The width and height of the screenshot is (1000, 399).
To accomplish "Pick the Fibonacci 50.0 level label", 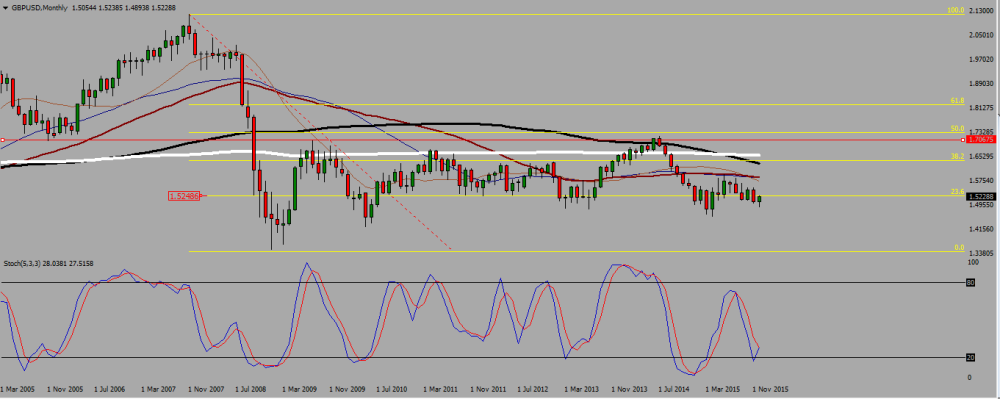I will [957, 129].
